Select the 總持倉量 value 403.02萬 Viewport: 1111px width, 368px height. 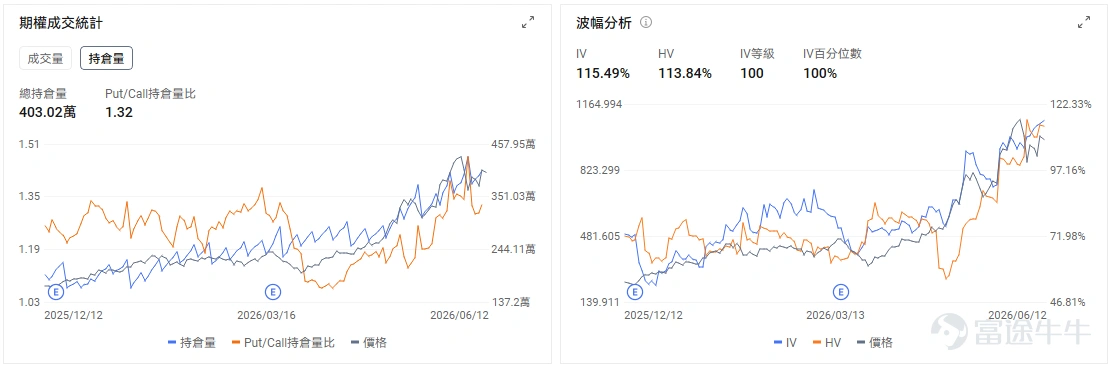coord(47,112)
